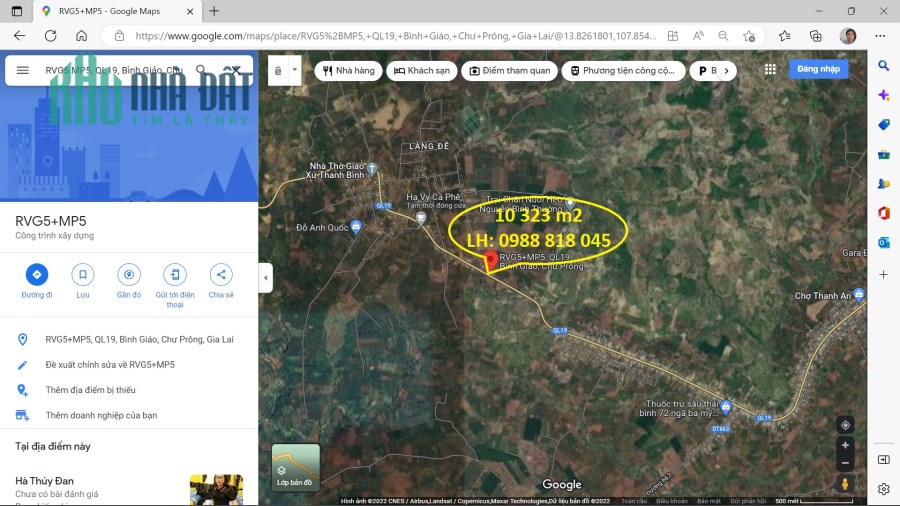This screenshot has height=506, width=900.
Task: Click the Đăng nhập sign-in button
Action: pos(818,69)
